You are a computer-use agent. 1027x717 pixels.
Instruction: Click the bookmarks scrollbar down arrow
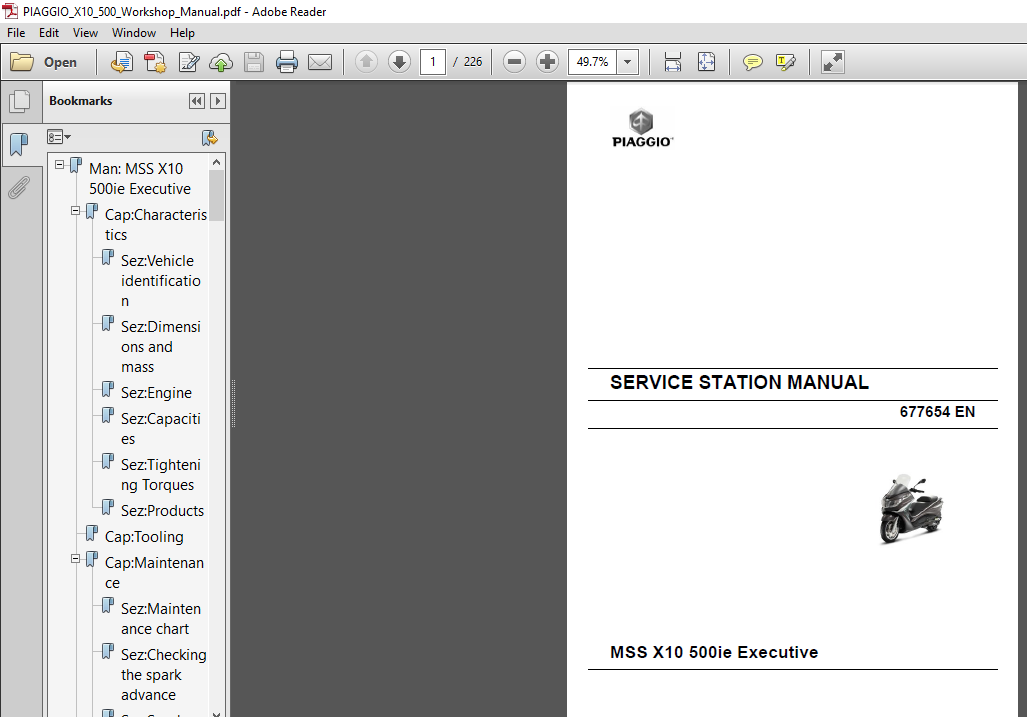217,712
